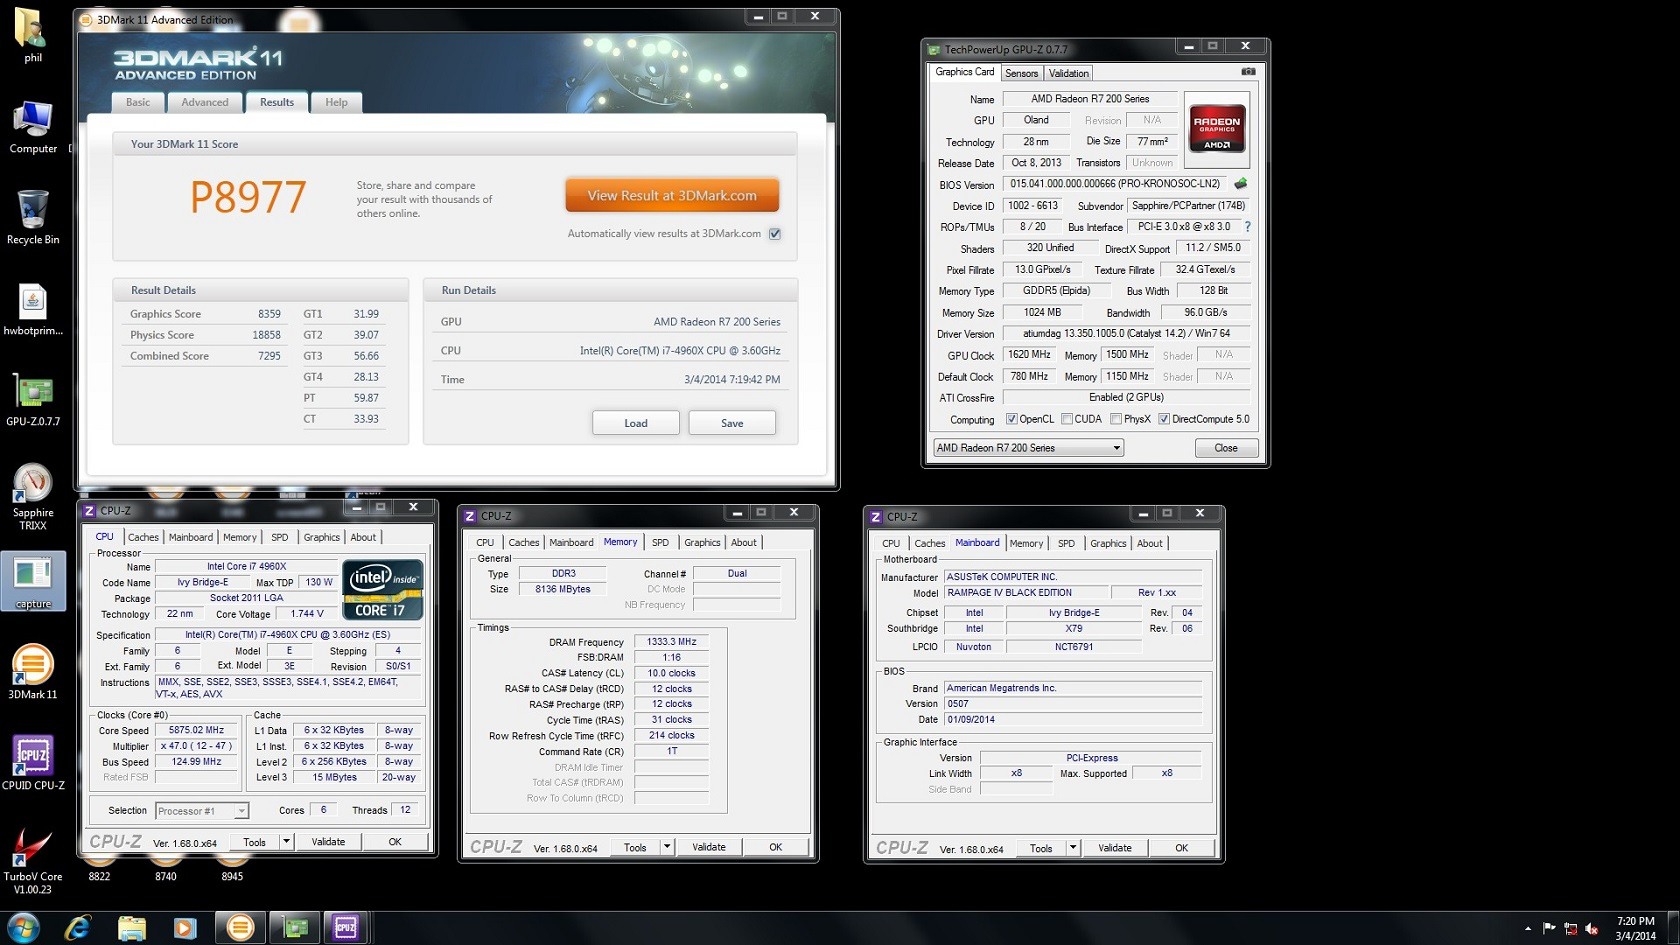The width and height of the screenshot is (1680, 945).
Task: Open the Validation tab in GPU-Z
Action: [1068, 73]
